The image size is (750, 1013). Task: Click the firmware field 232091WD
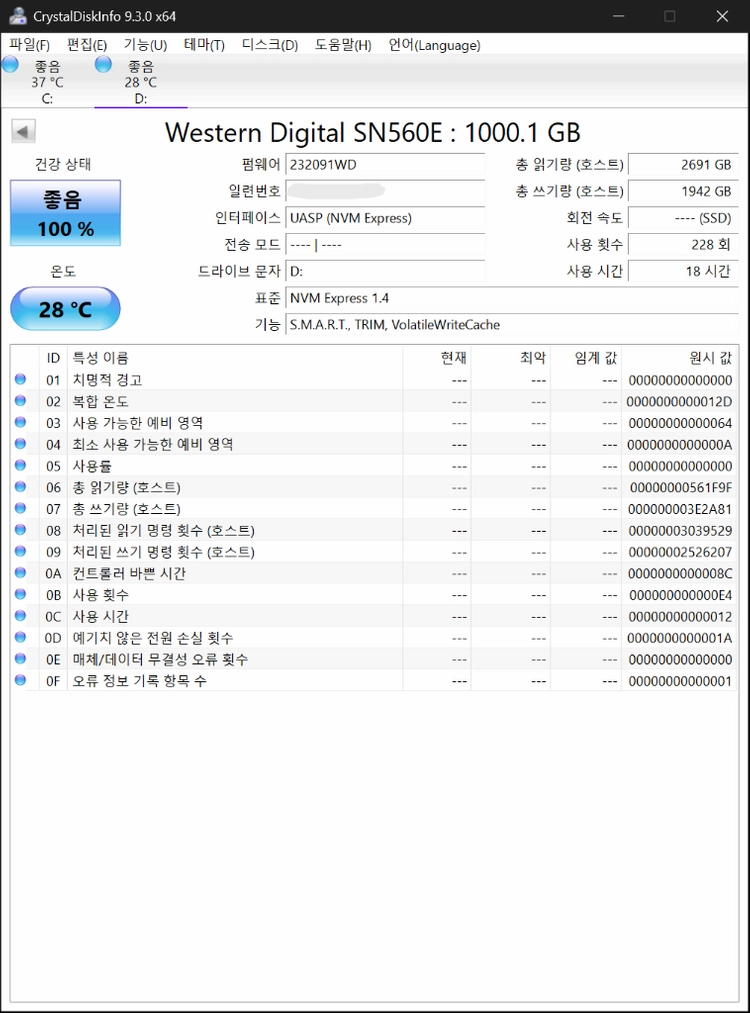[385, 164]
